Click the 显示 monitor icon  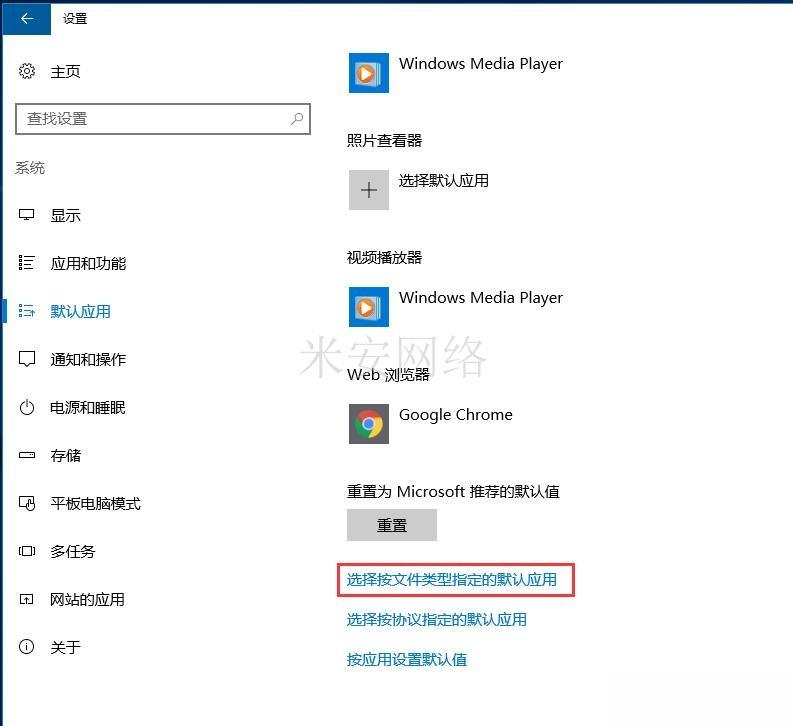point(26,215)
